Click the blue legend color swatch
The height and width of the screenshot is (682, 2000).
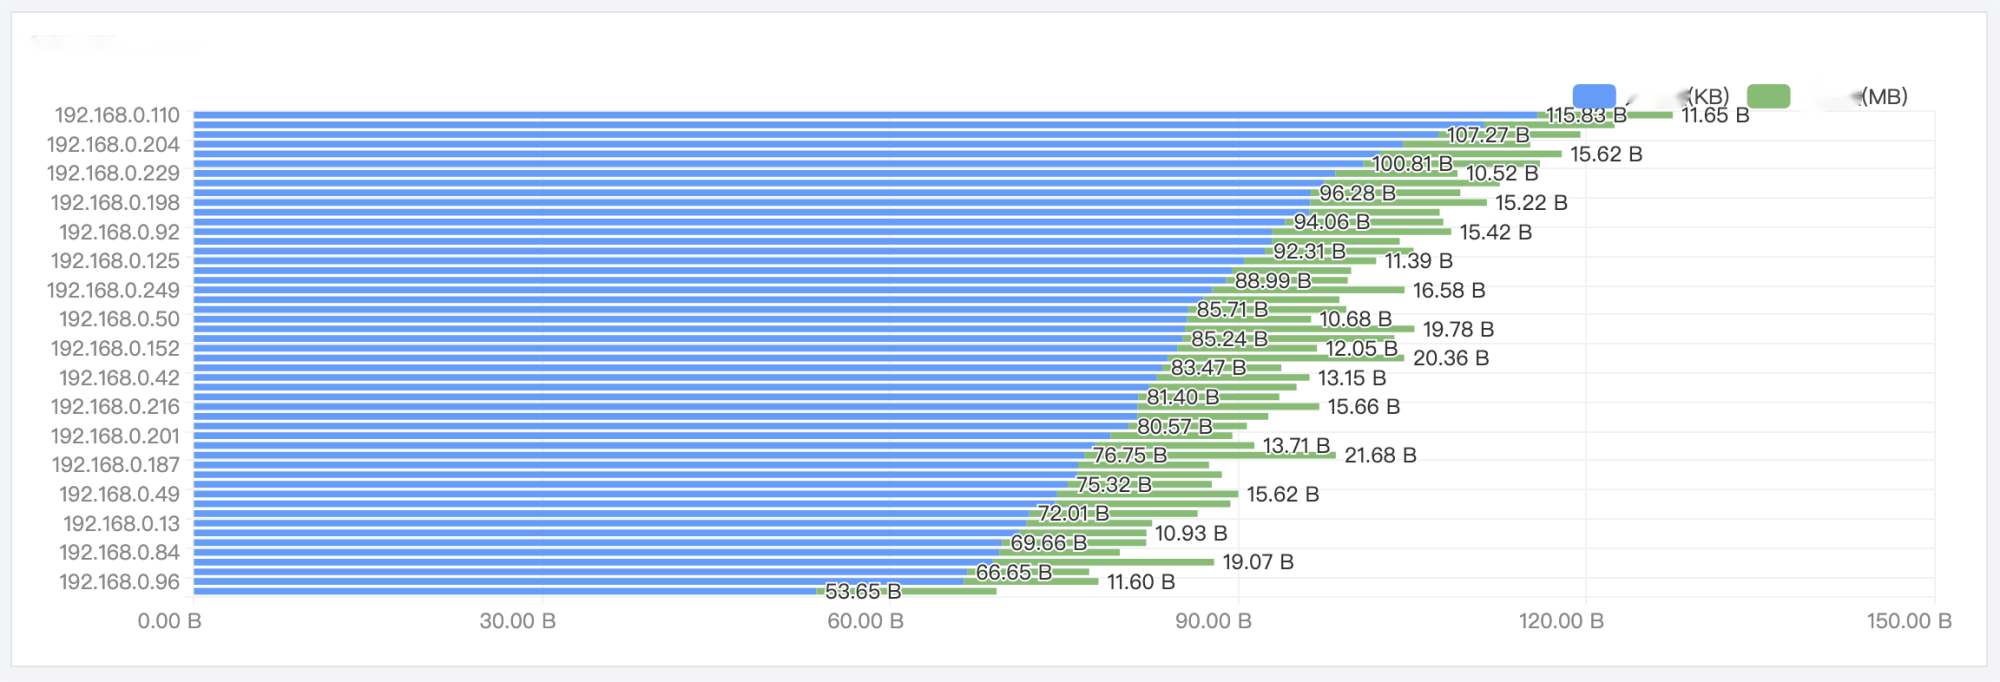pos(1594,96)
